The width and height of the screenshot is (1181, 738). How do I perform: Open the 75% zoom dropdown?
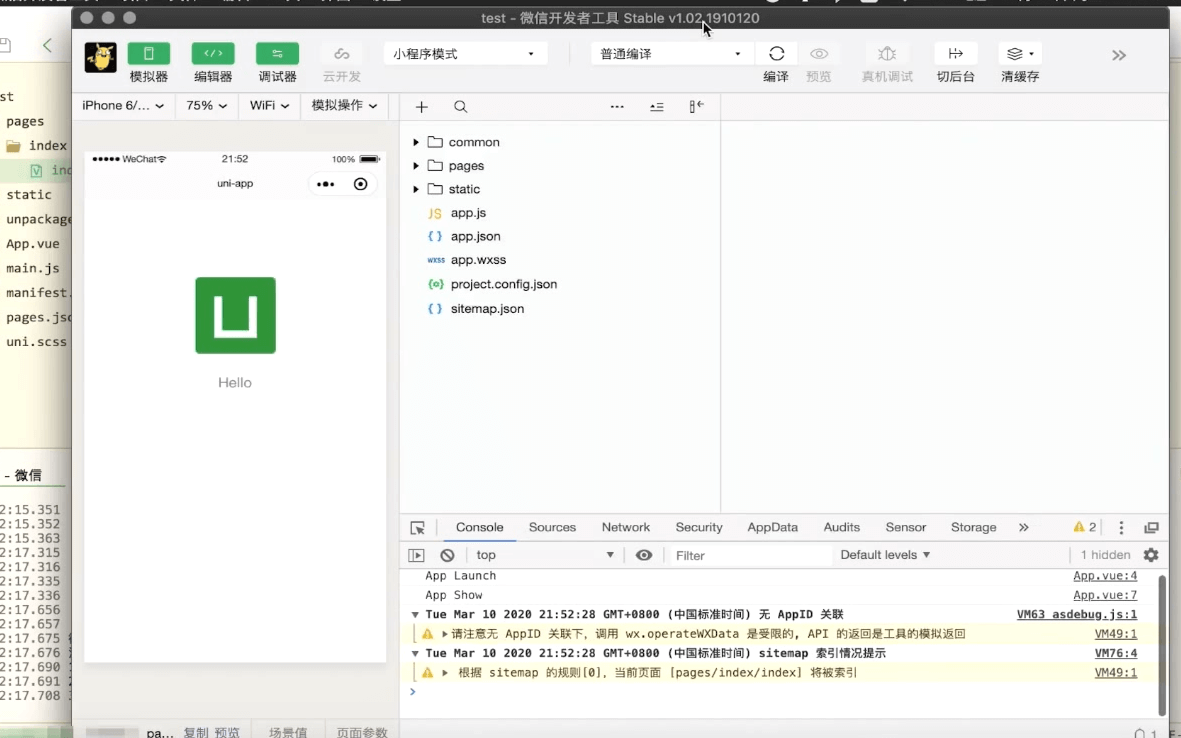click(206, 105)
